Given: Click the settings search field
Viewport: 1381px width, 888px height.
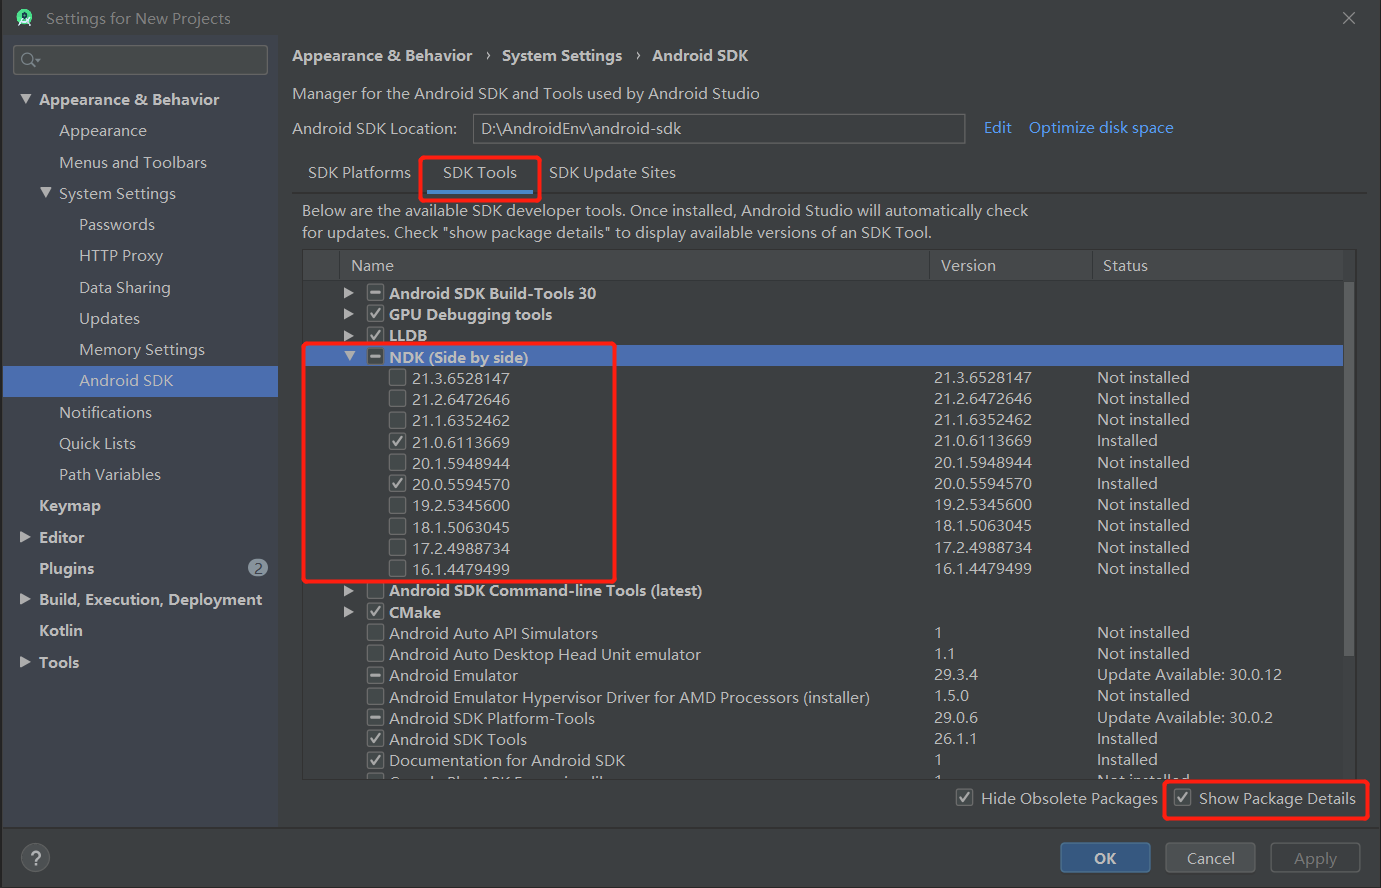Looking at the screenshot, I should click(141, 60).
